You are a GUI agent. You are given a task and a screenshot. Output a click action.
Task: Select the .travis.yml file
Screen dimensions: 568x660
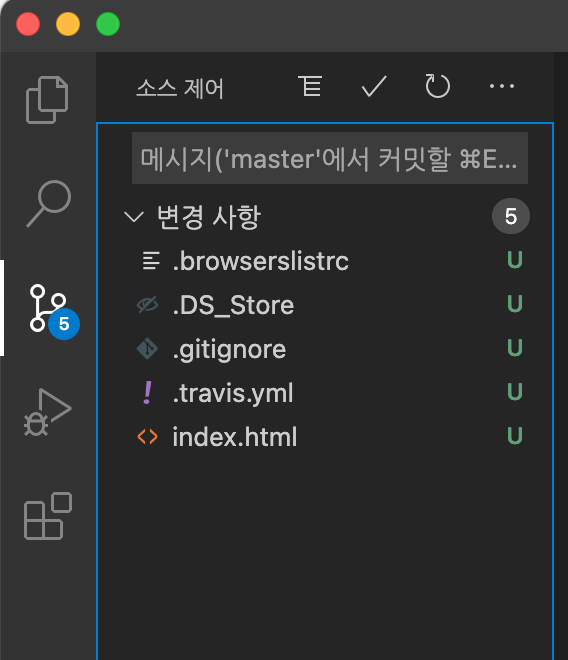click(325, 392)
